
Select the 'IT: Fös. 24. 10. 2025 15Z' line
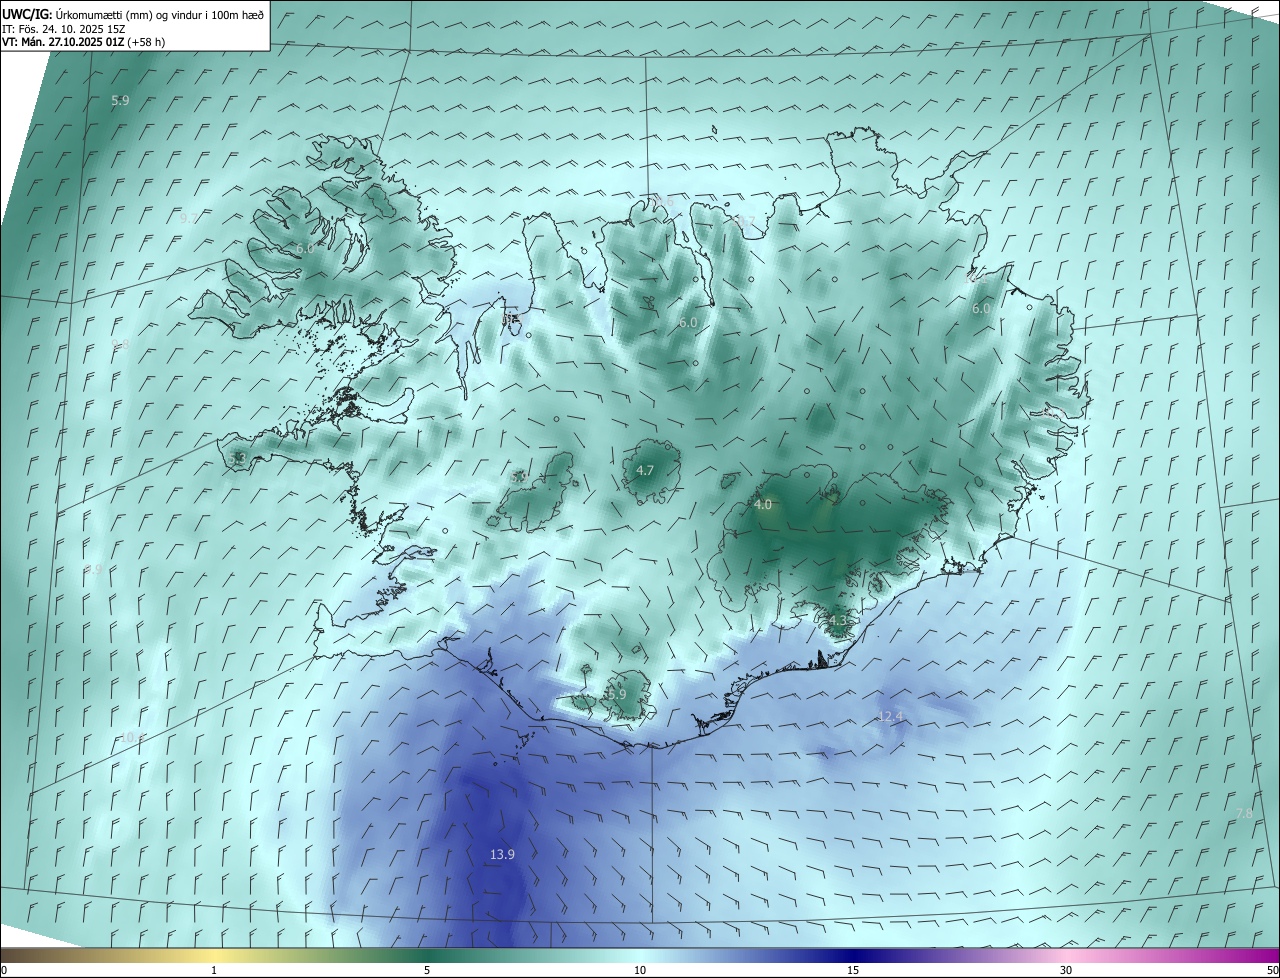pyautogui.click(x=62, y=29)
